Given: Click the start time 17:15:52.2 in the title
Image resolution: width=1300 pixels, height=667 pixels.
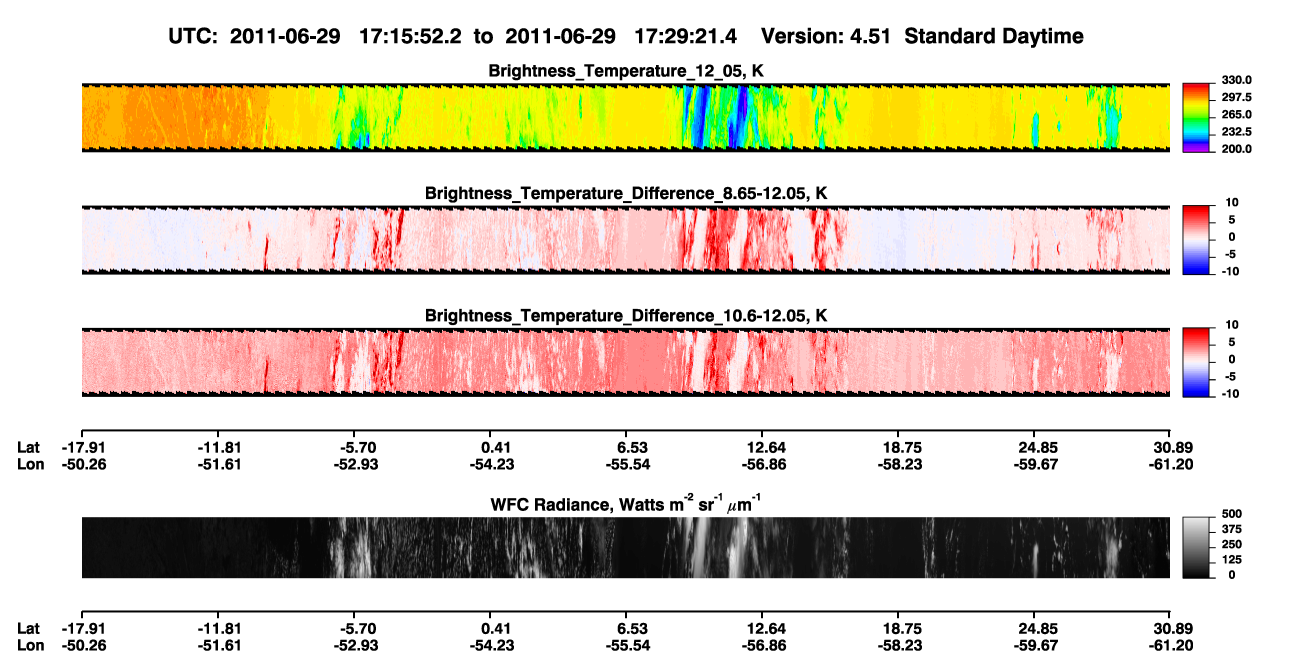Looking at the screenshot, I should tap(410, 36).
